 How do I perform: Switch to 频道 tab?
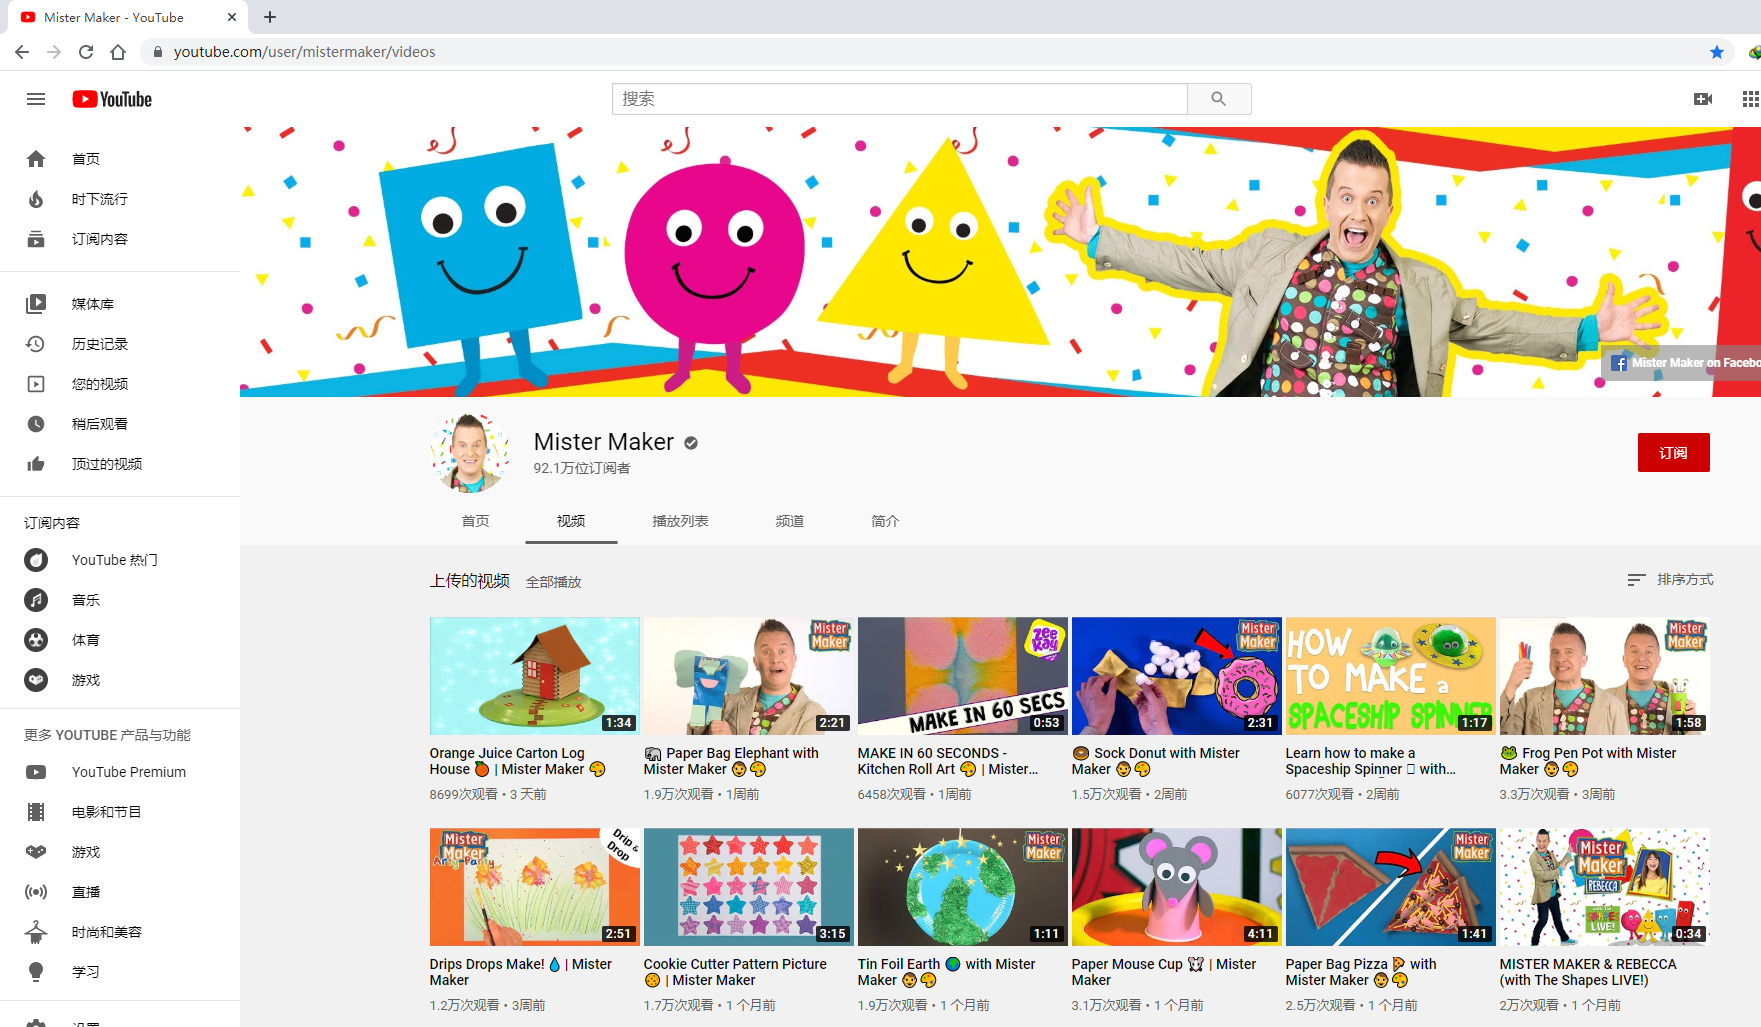790,521
